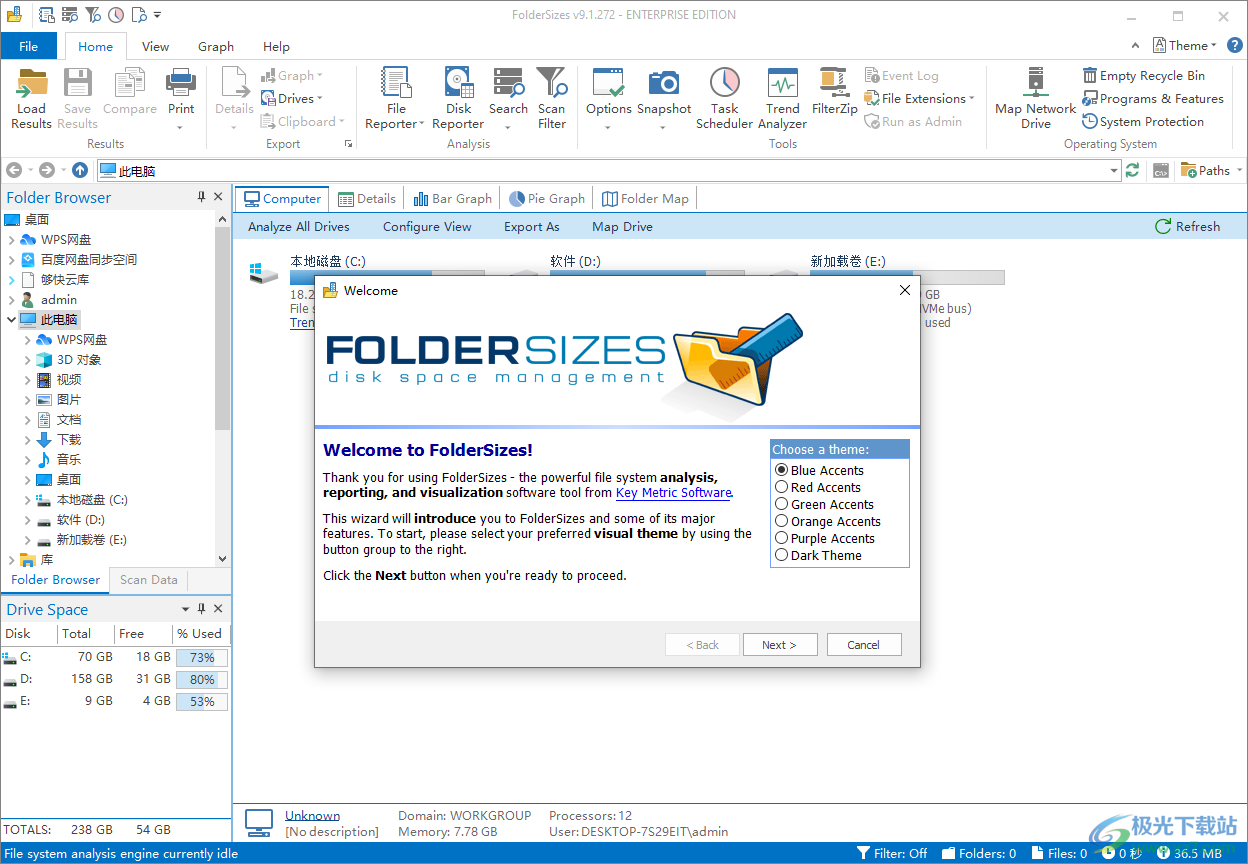Open the Print tool in ribbon
The image size is (1248, 864).
(x=181, y=98)
